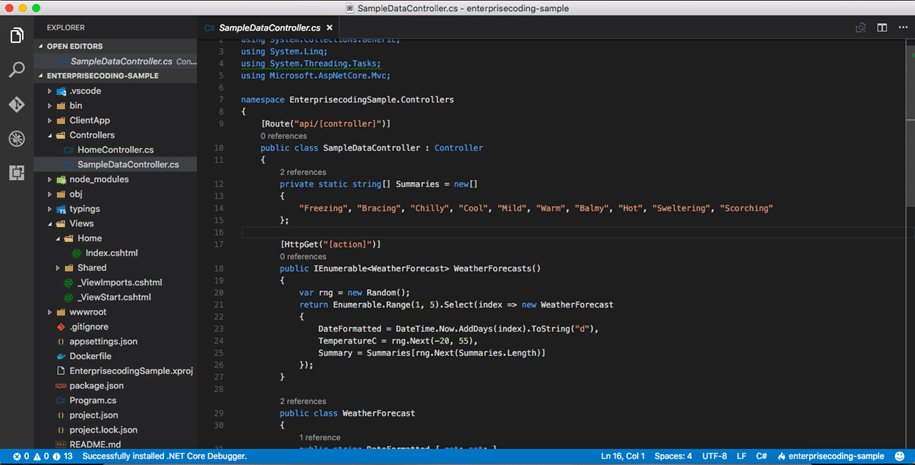915x465 pixels.
Task: Click the EXPLORER panel title
Action: coord(66,27)
